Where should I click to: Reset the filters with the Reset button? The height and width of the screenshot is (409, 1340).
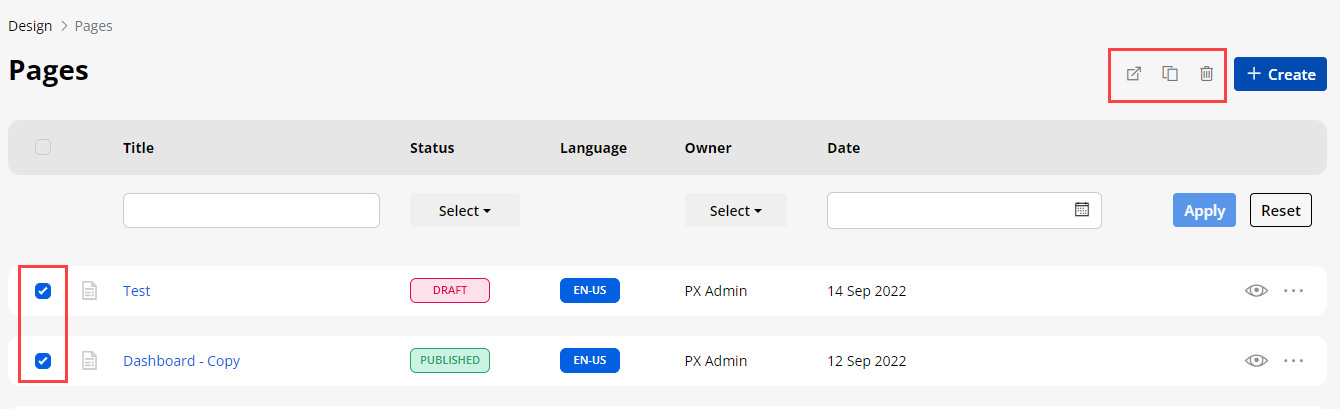click(x=1280, y=210)
